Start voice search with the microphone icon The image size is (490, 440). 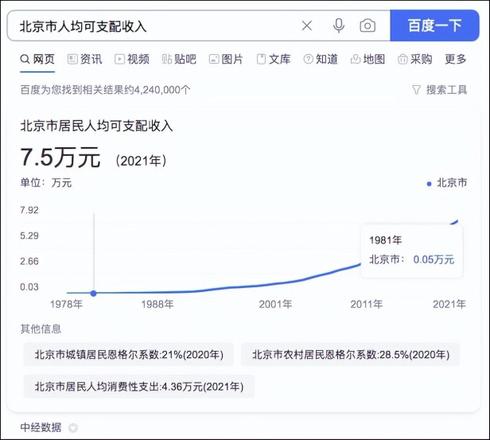coord(339,25)
